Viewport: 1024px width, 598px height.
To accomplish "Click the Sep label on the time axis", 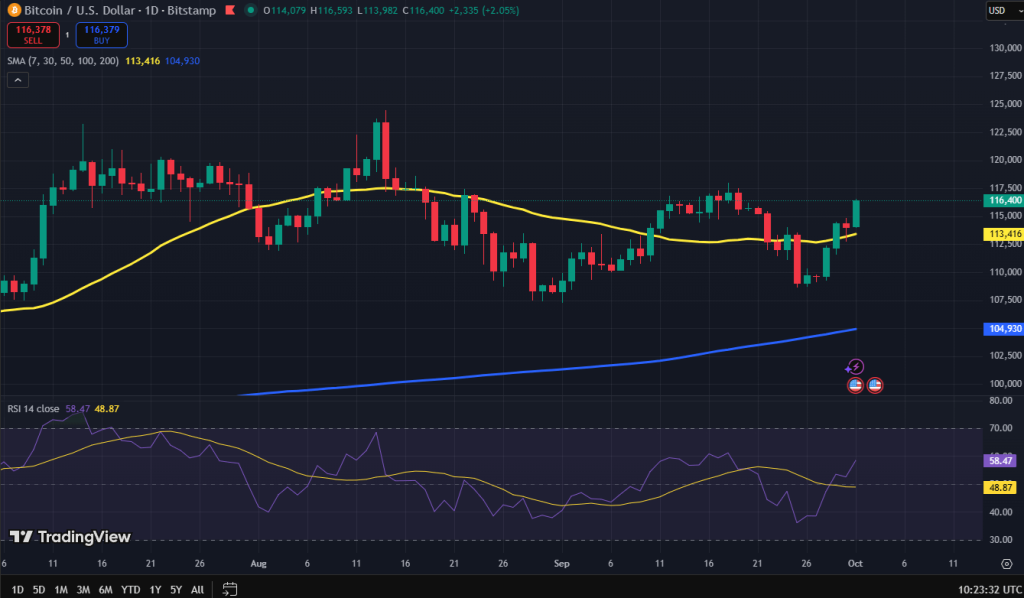I will 562,563.
